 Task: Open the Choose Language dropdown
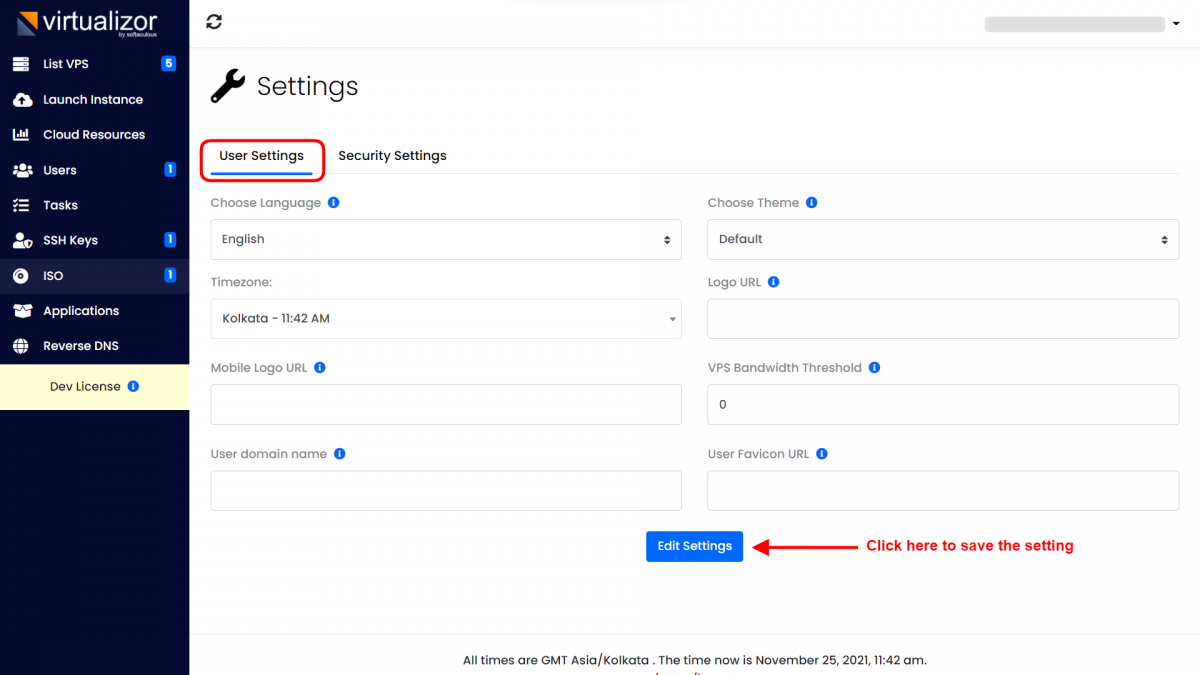(445, 239)
